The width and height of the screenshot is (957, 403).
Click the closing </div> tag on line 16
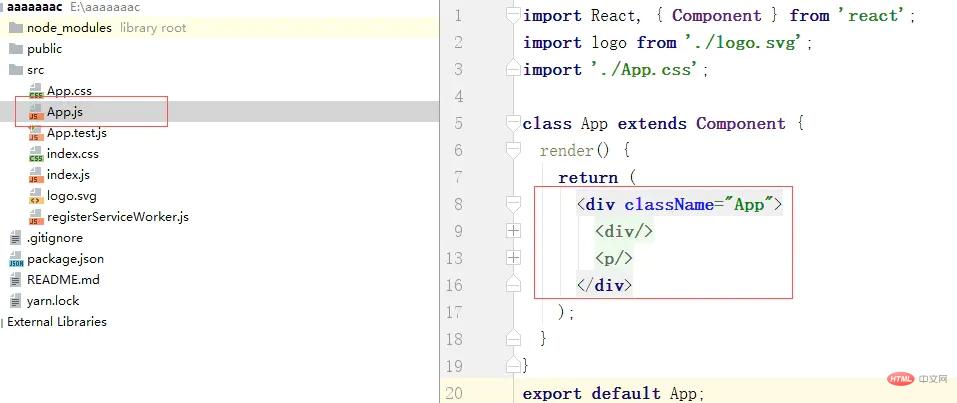604,285
